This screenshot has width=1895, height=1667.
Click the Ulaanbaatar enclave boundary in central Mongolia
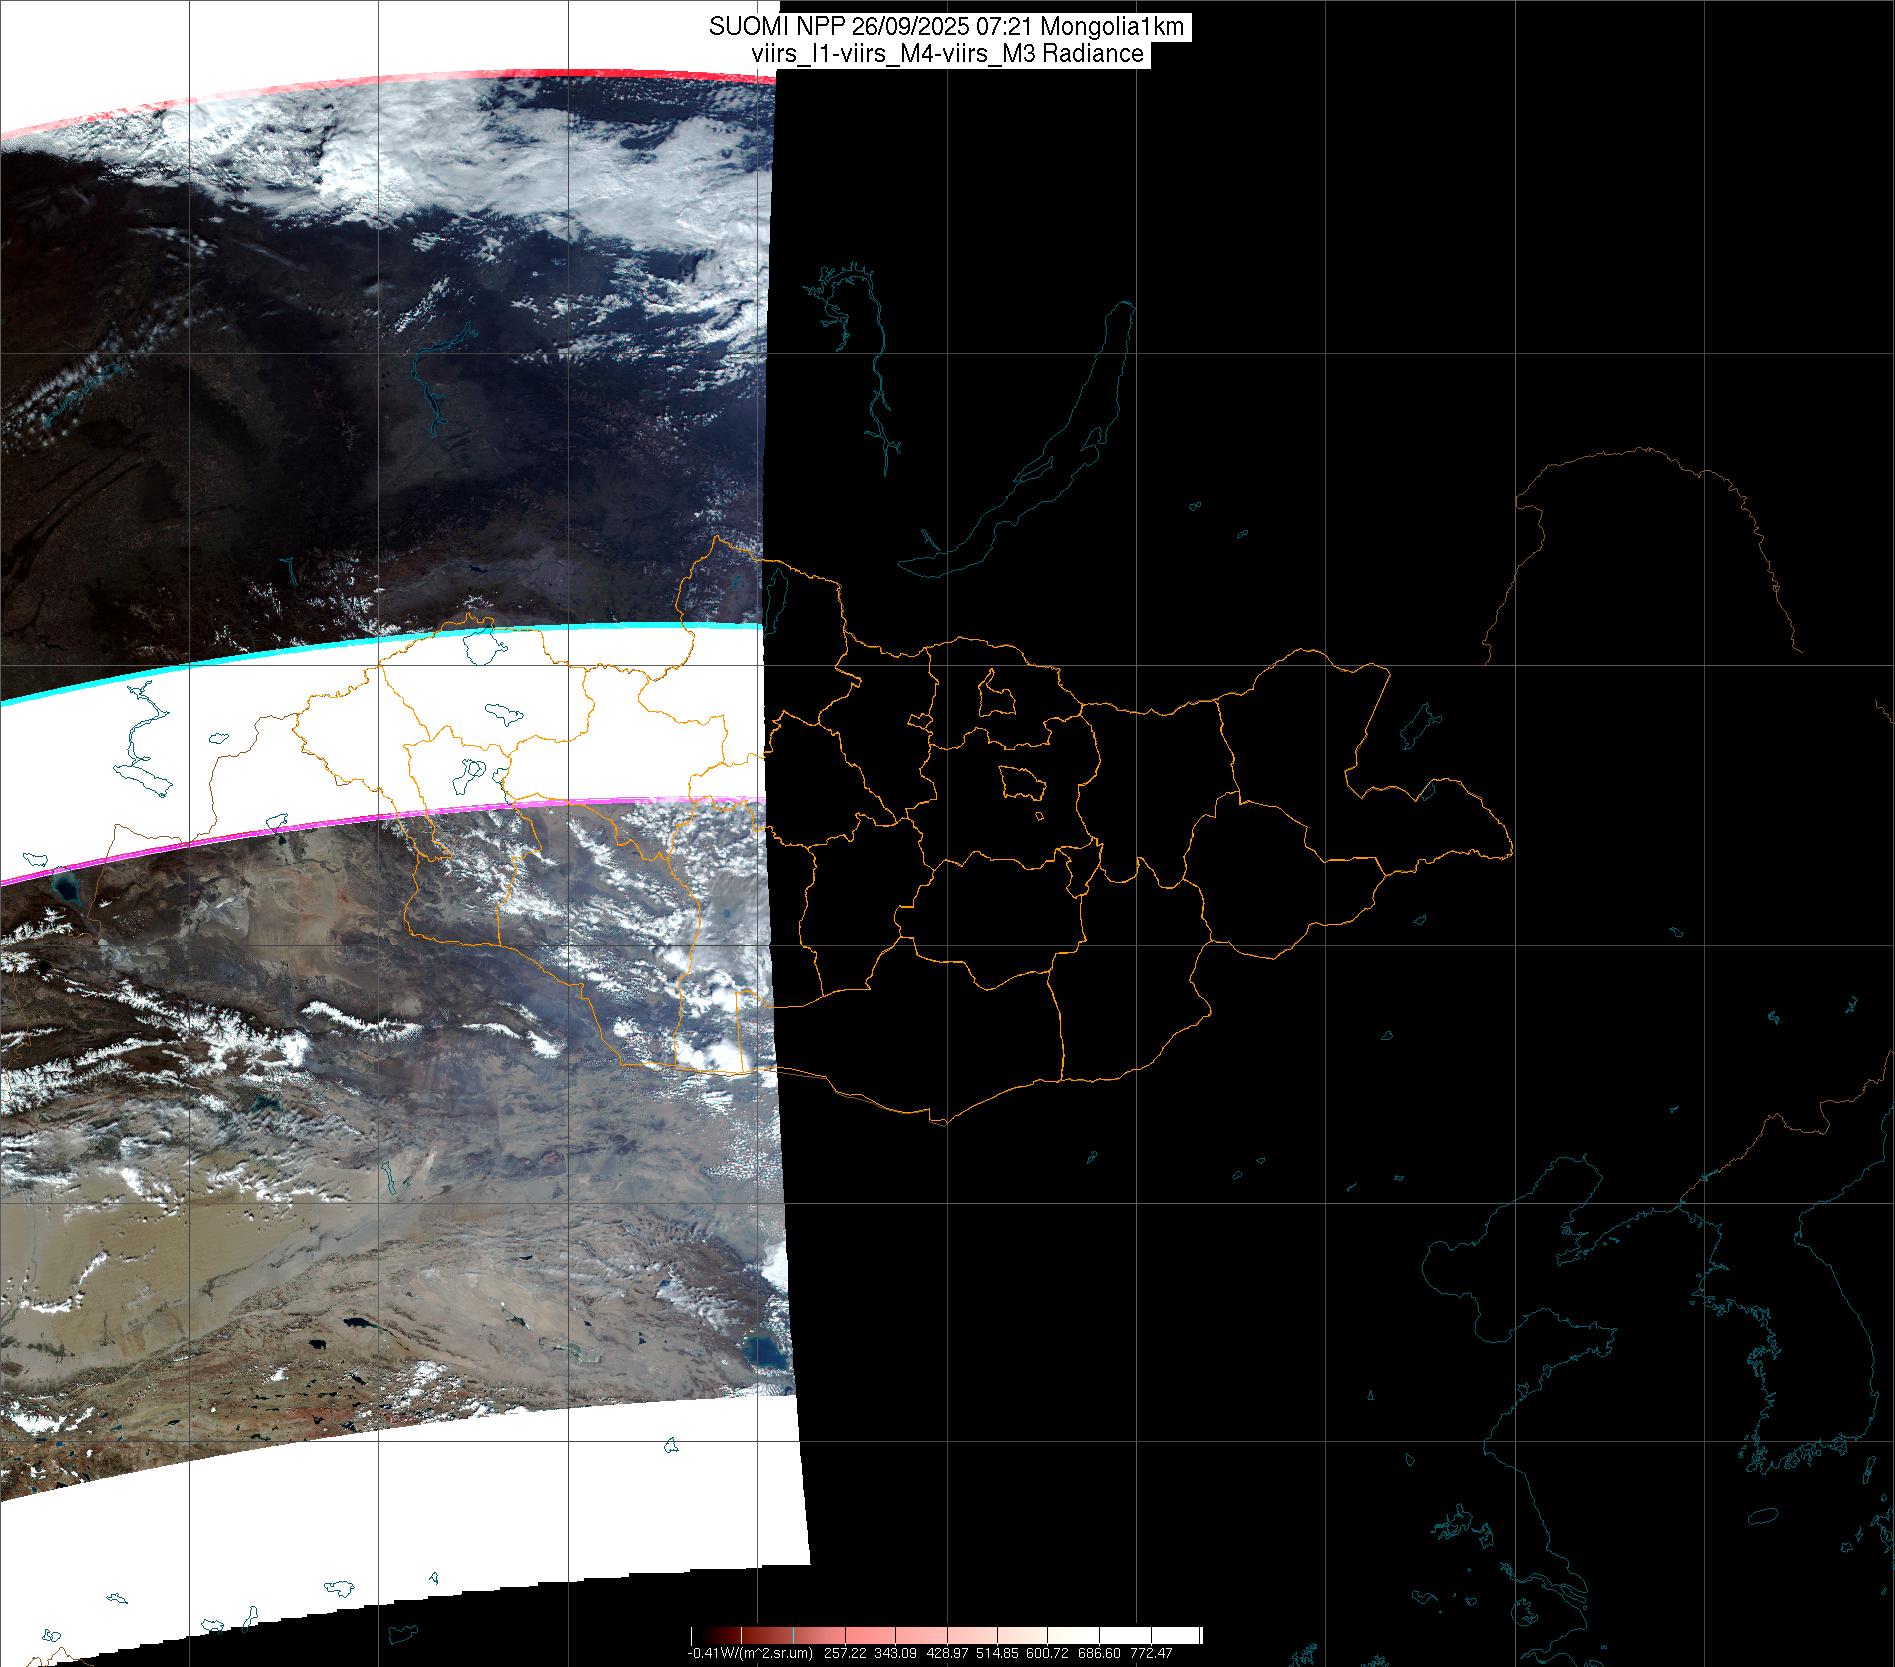coord(1021,782)
